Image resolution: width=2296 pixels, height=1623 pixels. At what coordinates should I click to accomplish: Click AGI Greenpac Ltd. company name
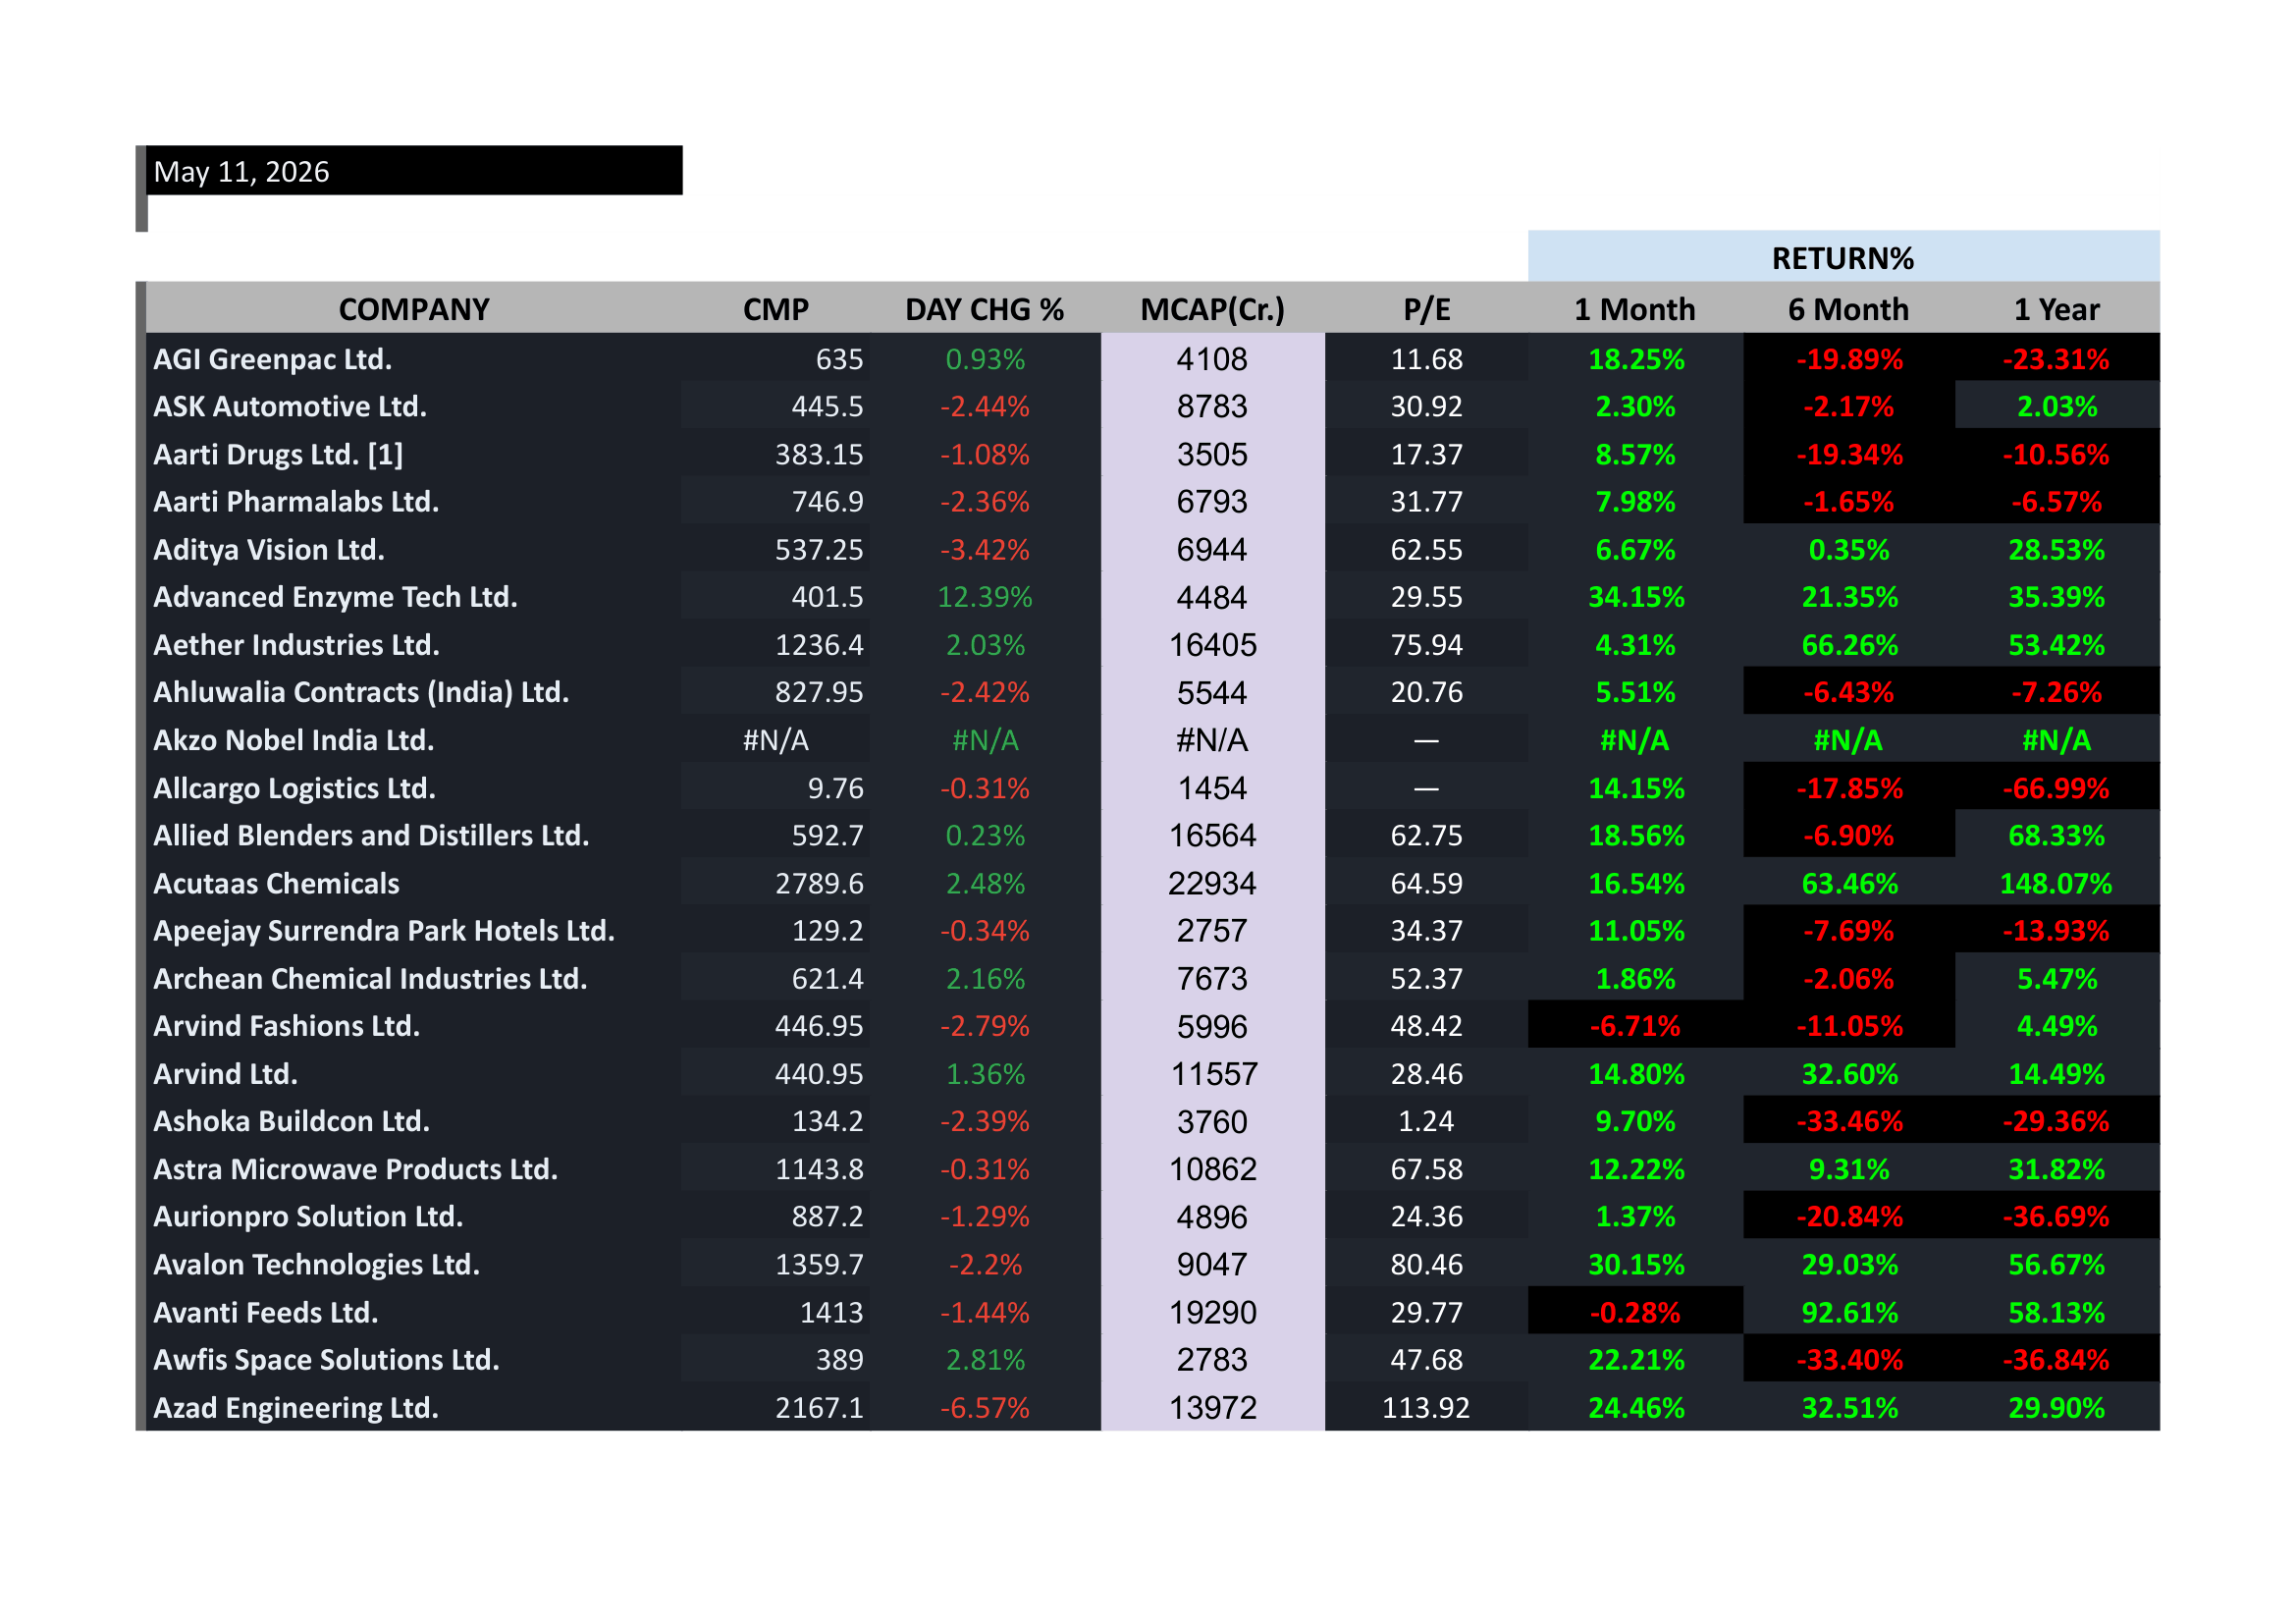pyautogui.click(x=272, y=359)
